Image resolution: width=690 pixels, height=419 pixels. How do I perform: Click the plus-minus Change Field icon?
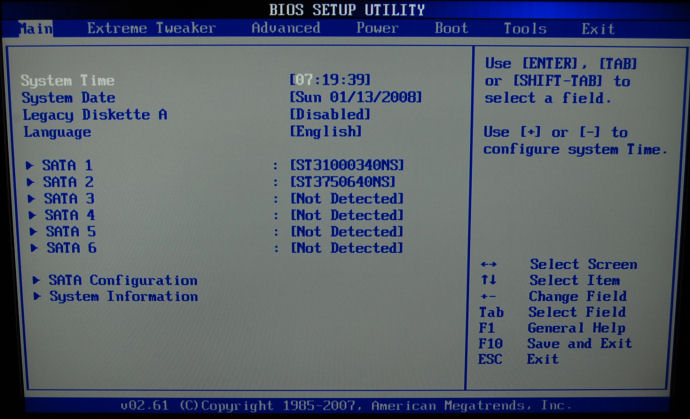tap(488, 297)
